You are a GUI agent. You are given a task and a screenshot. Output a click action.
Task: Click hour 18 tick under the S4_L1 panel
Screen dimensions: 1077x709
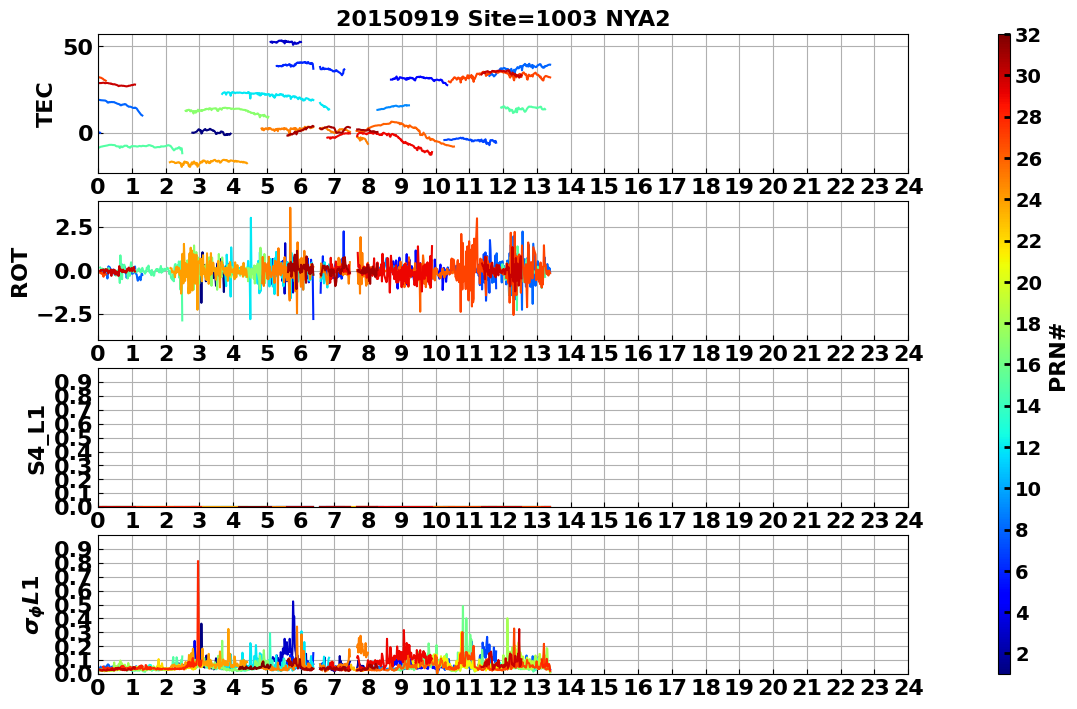point(705,520)
